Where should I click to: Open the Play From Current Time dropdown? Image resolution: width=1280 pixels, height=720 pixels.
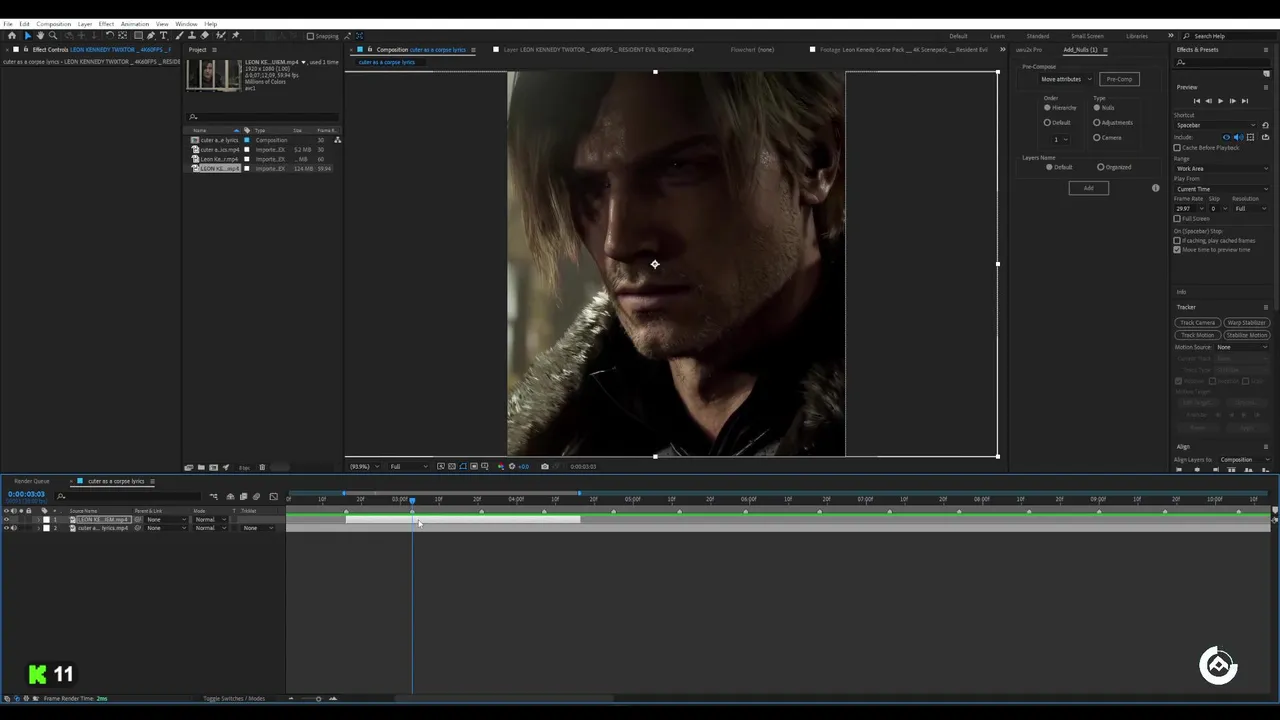click(x=1222, y=189)
